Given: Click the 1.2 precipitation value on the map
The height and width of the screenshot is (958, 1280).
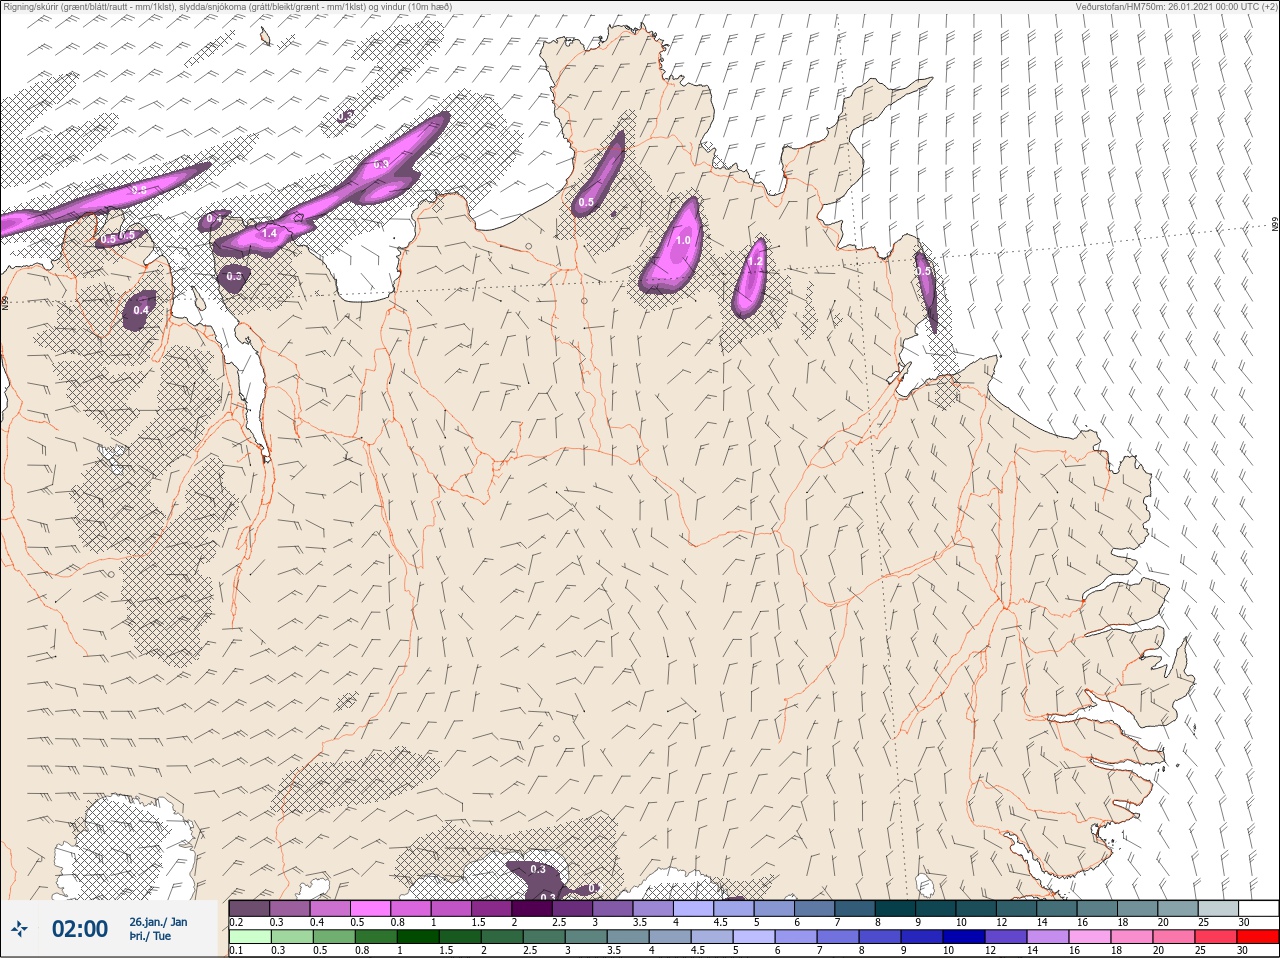Looking at the screenshot, I should pyautogui.click(x=756, y=262).
